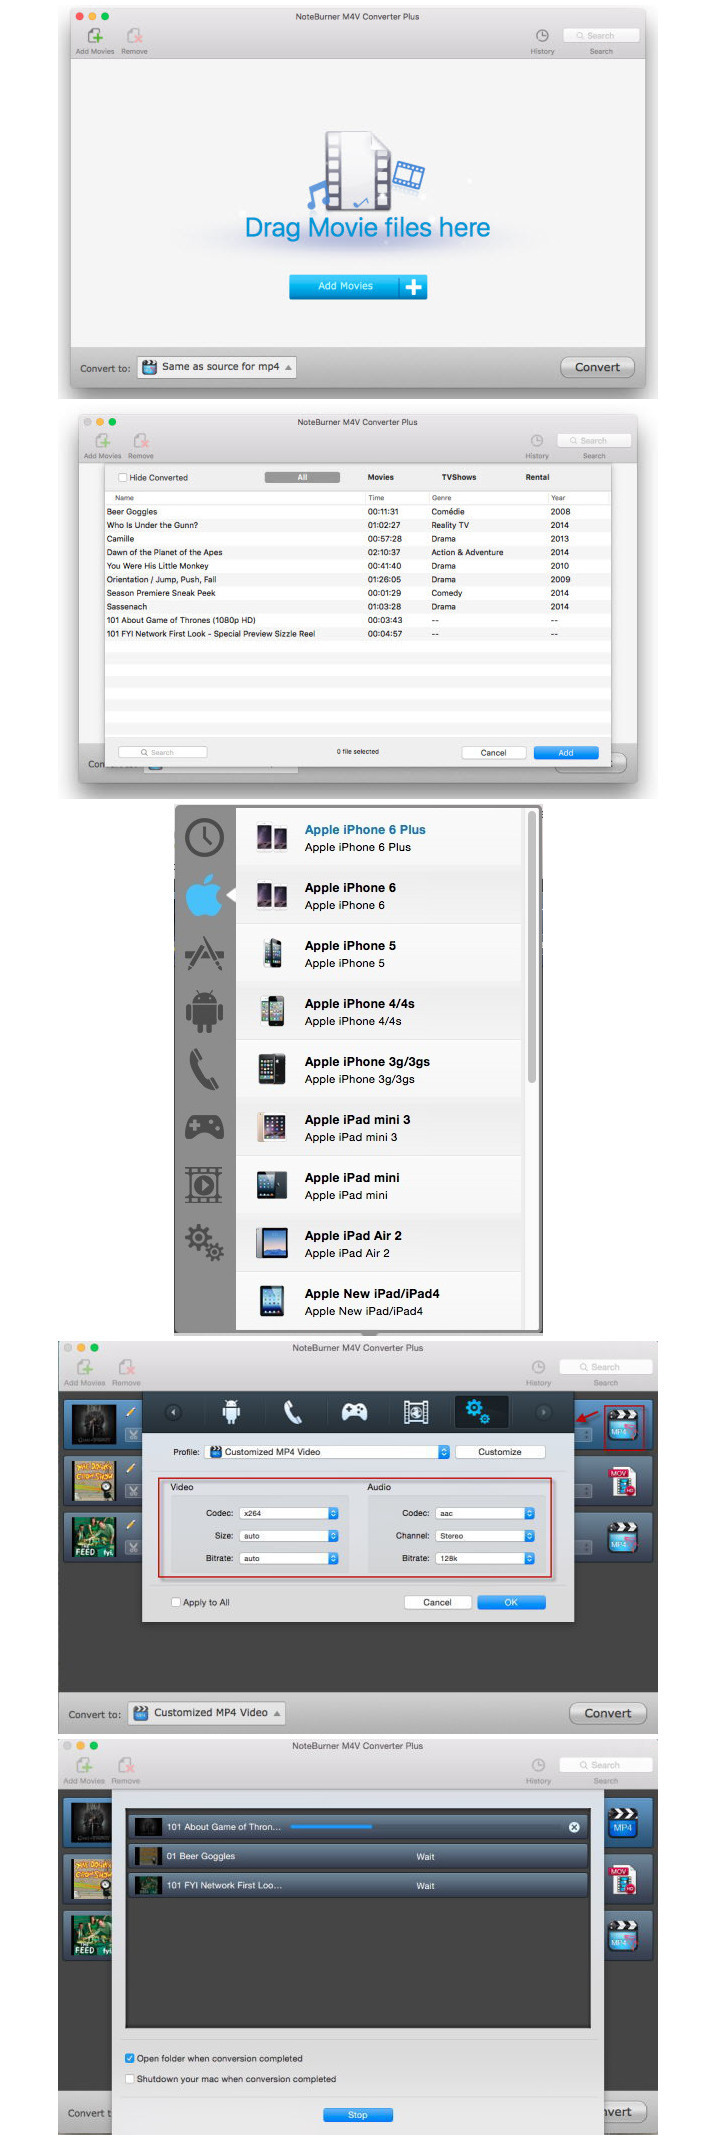Select the Recent clock icon in device list sidebar
Screen dimensions: 716x2145
204,837
